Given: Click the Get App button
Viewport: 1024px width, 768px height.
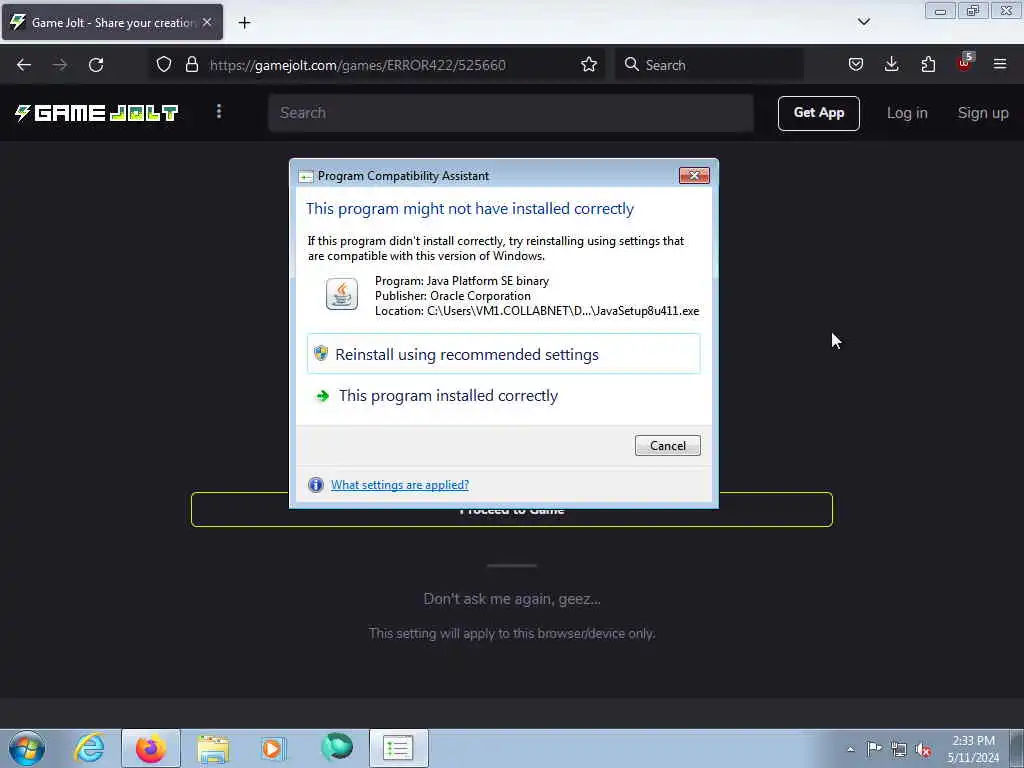Looking at the screenshot, I should click(x=818, y=113).
